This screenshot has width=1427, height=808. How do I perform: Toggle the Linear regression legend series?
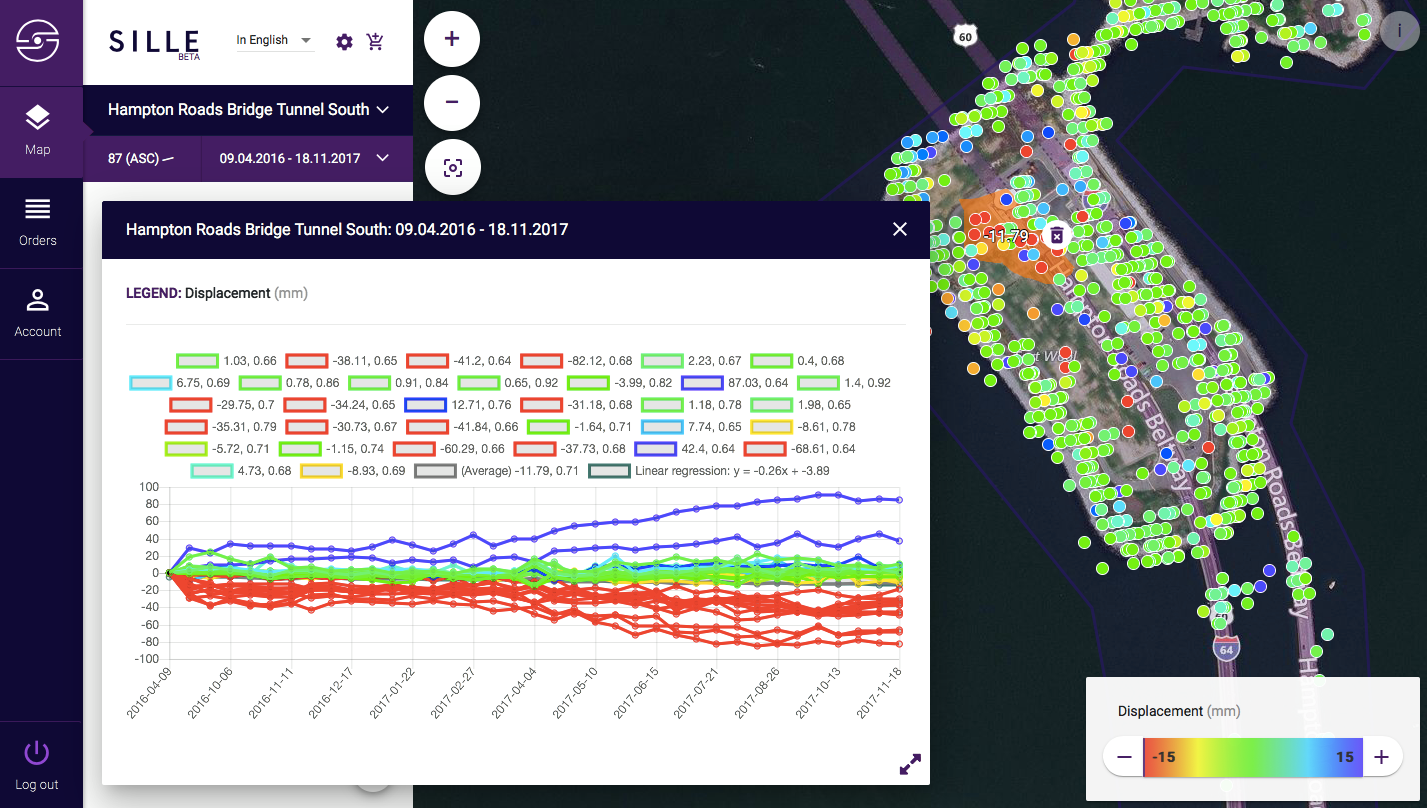[x=709, y=471]
